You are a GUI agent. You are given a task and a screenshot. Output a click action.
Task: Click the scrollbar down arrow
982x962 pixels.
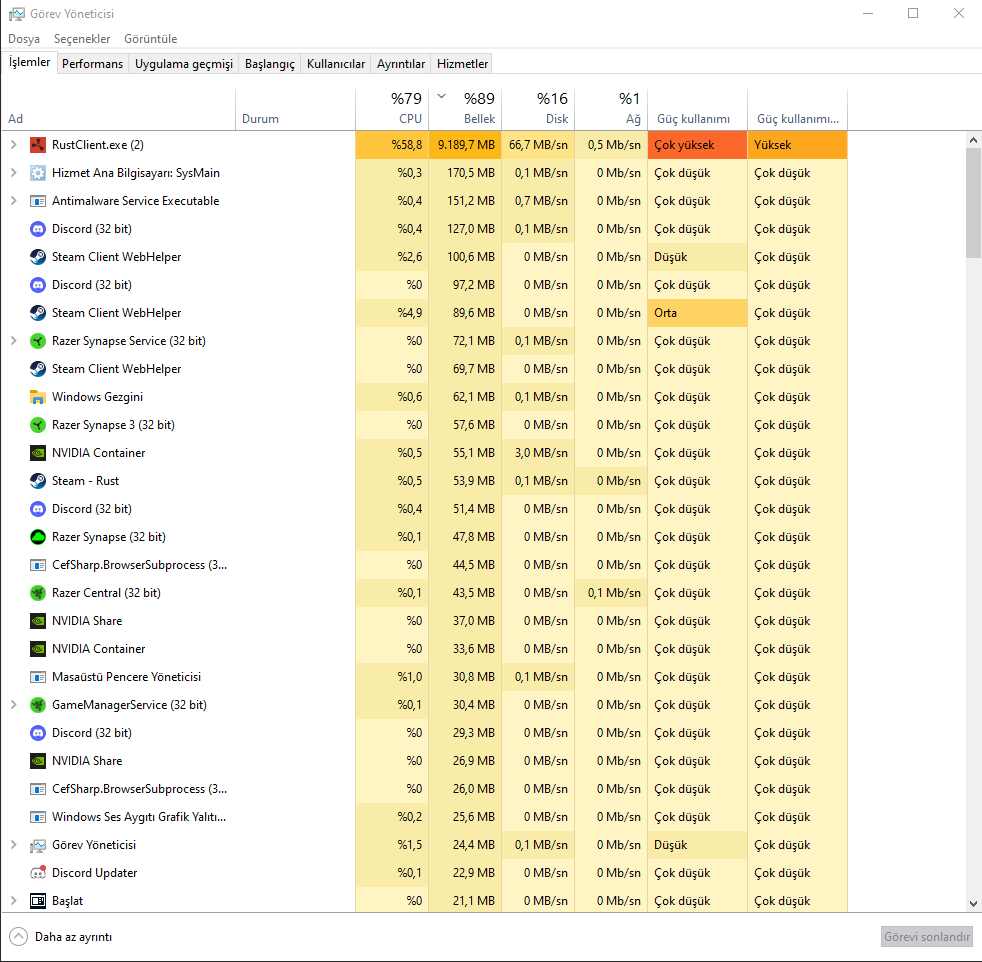coord(973,903)
